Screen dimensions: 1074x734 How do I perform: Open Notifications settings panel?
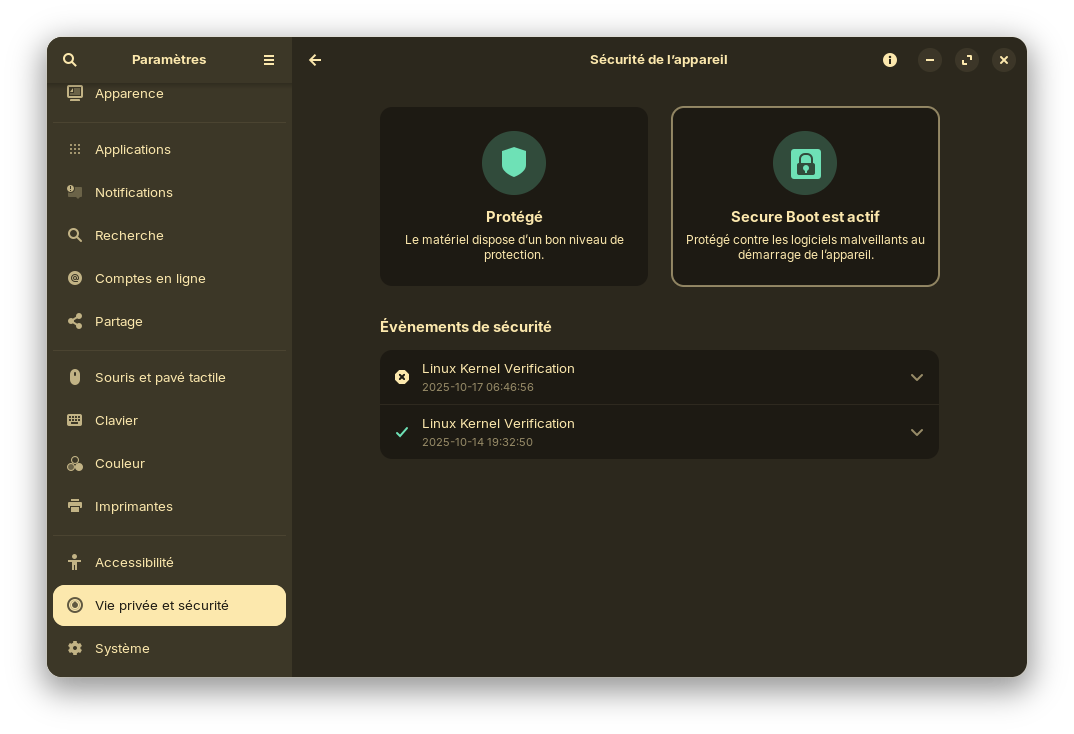coord(134,192)
